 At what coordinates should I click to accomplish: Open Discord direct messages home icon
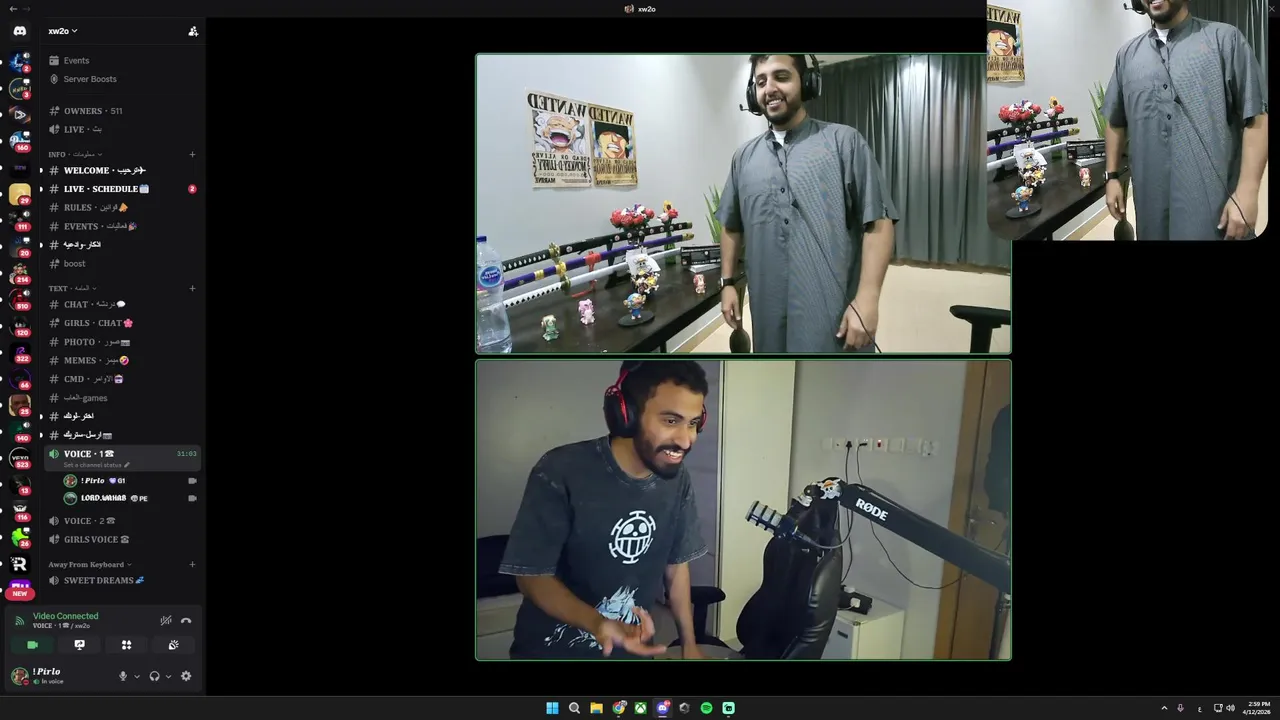(x=19, y=31)
